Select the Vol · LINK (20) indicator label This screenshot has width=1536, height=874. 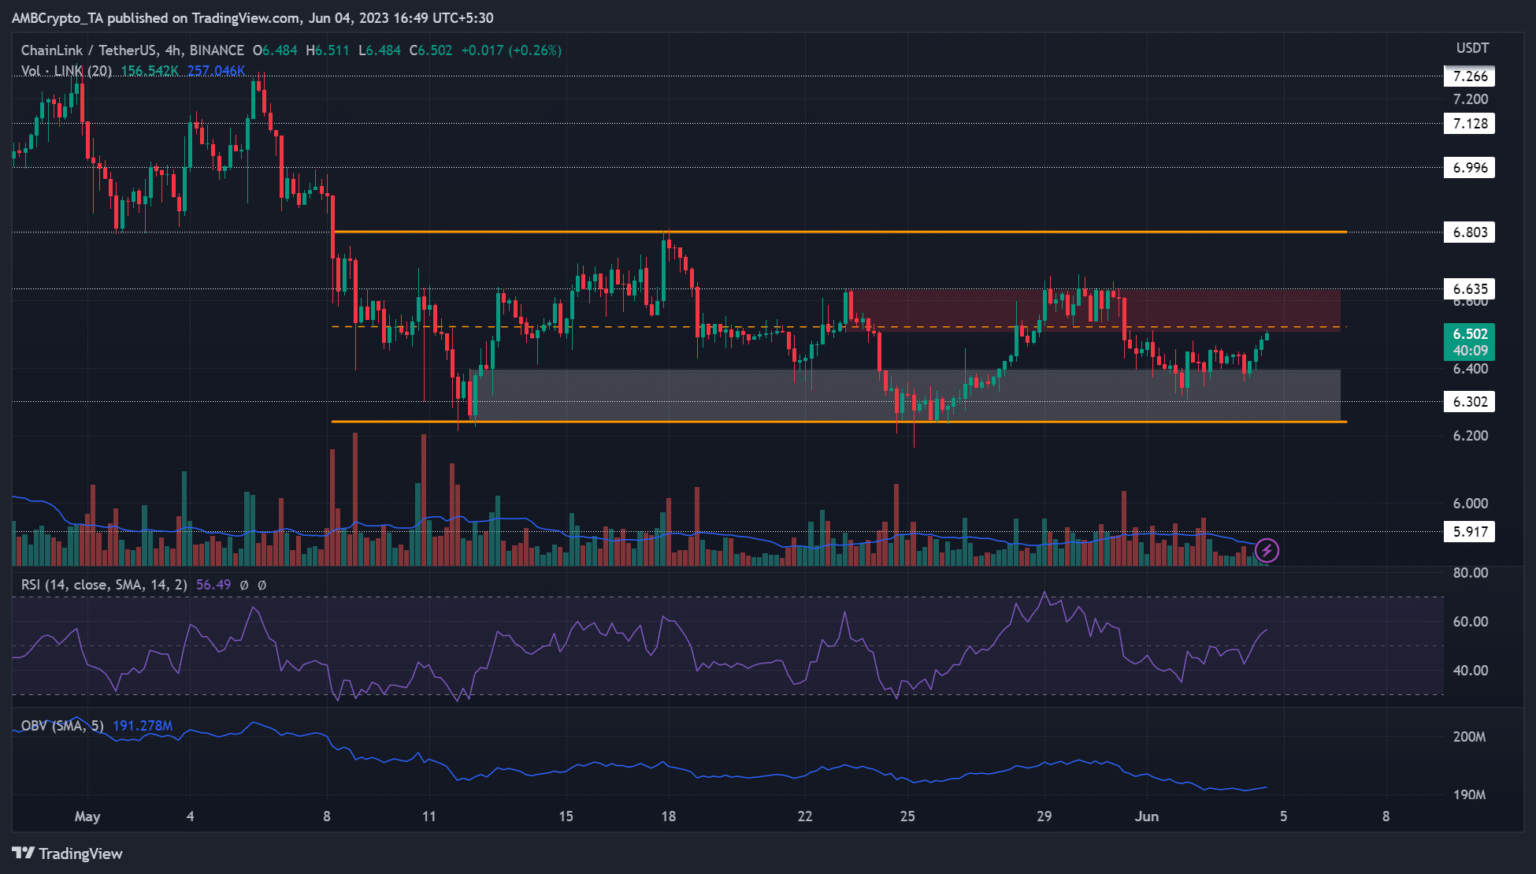pyautogui.click(x=66, y=71)
